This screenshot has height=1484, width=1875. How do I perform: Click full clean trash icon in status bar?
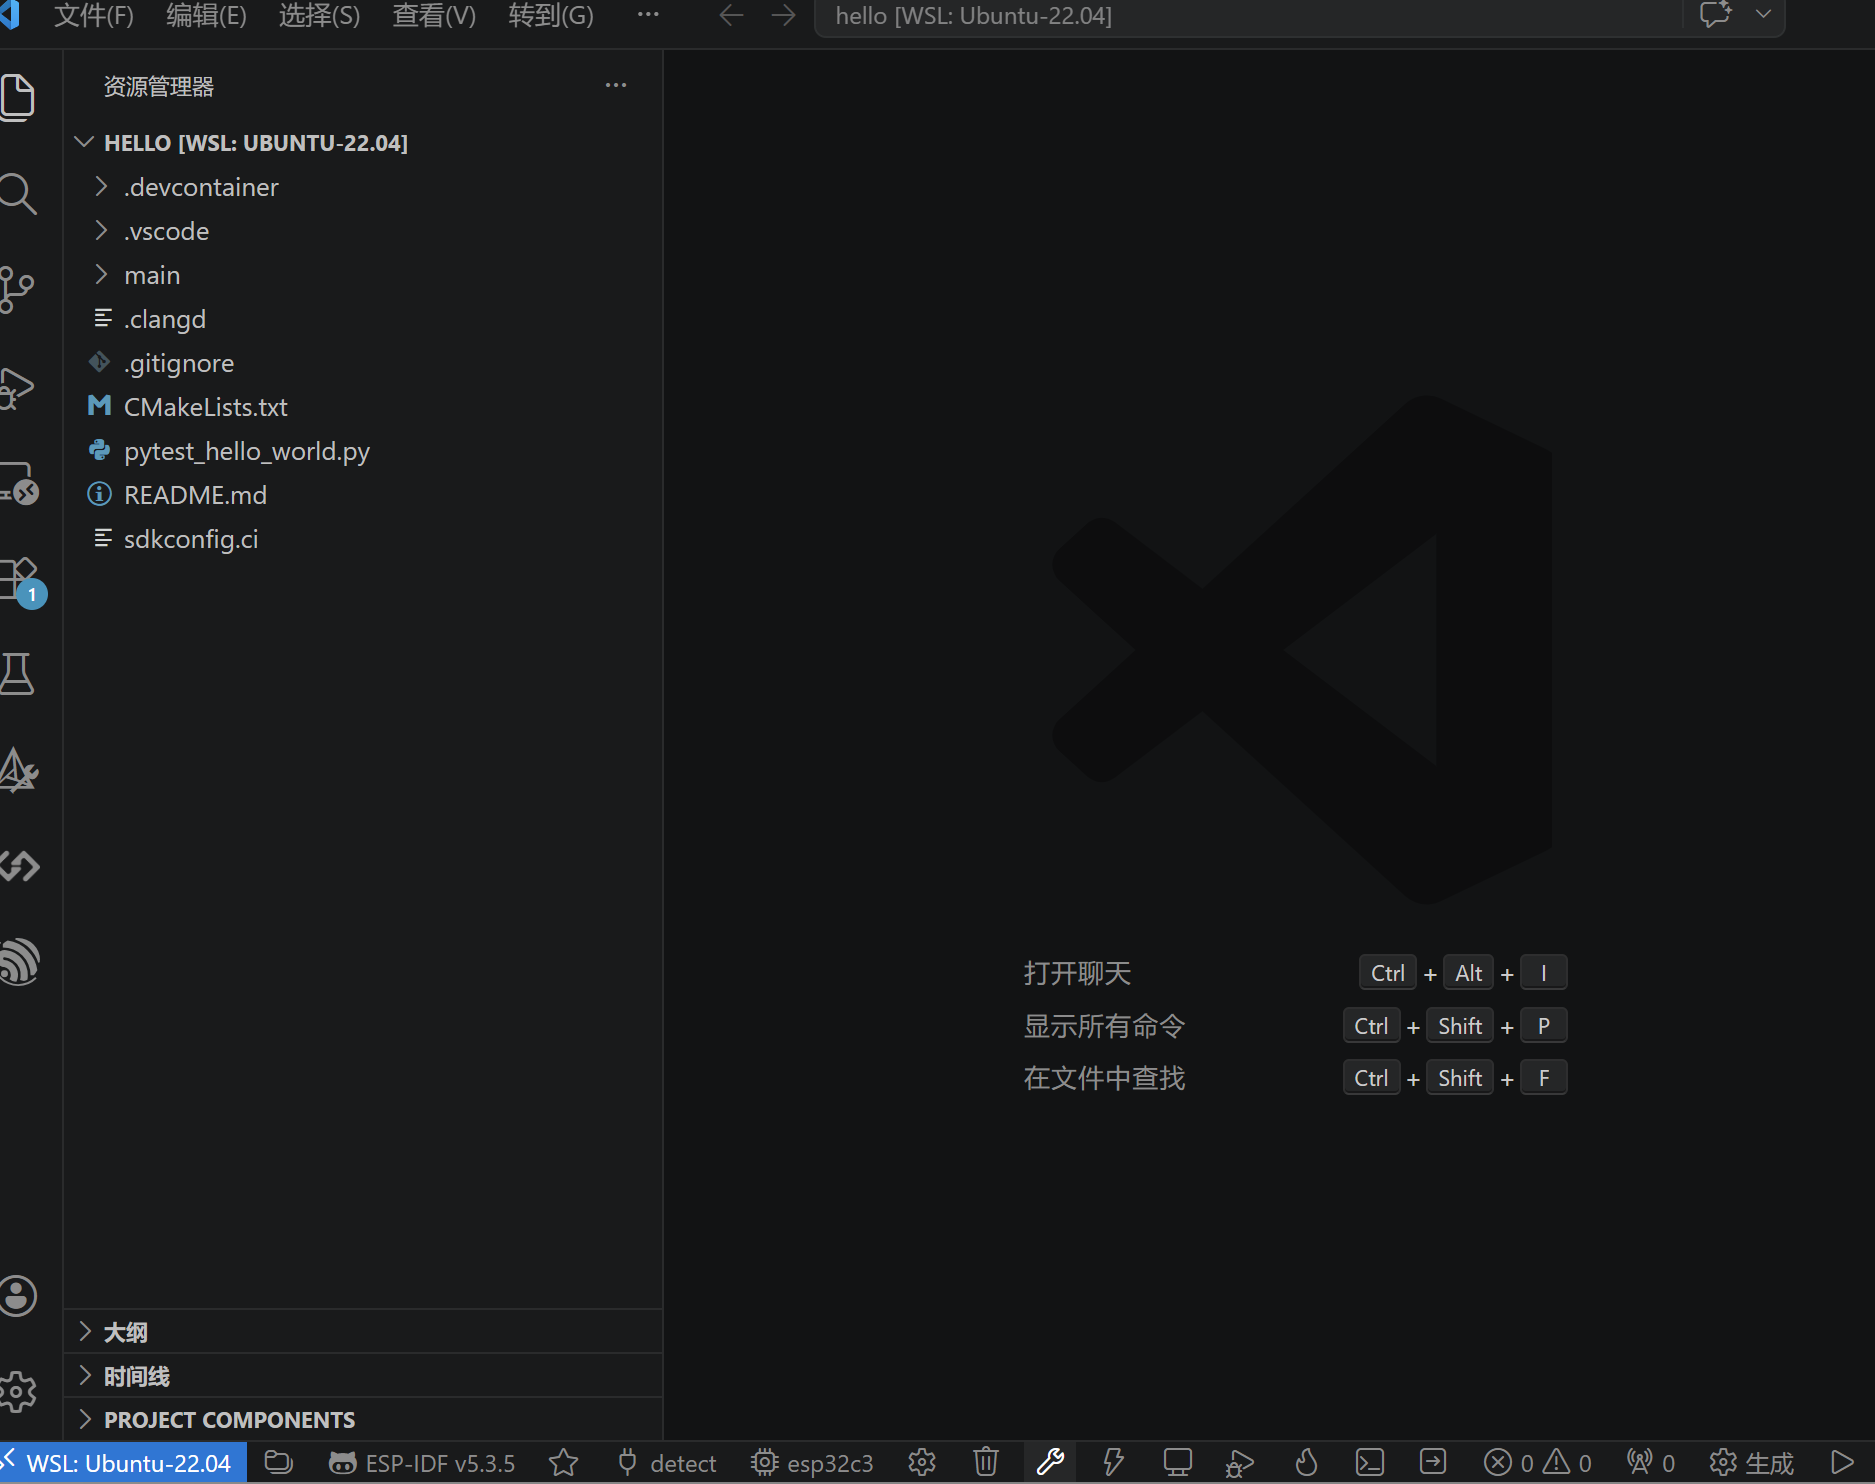click(986, 1463)
